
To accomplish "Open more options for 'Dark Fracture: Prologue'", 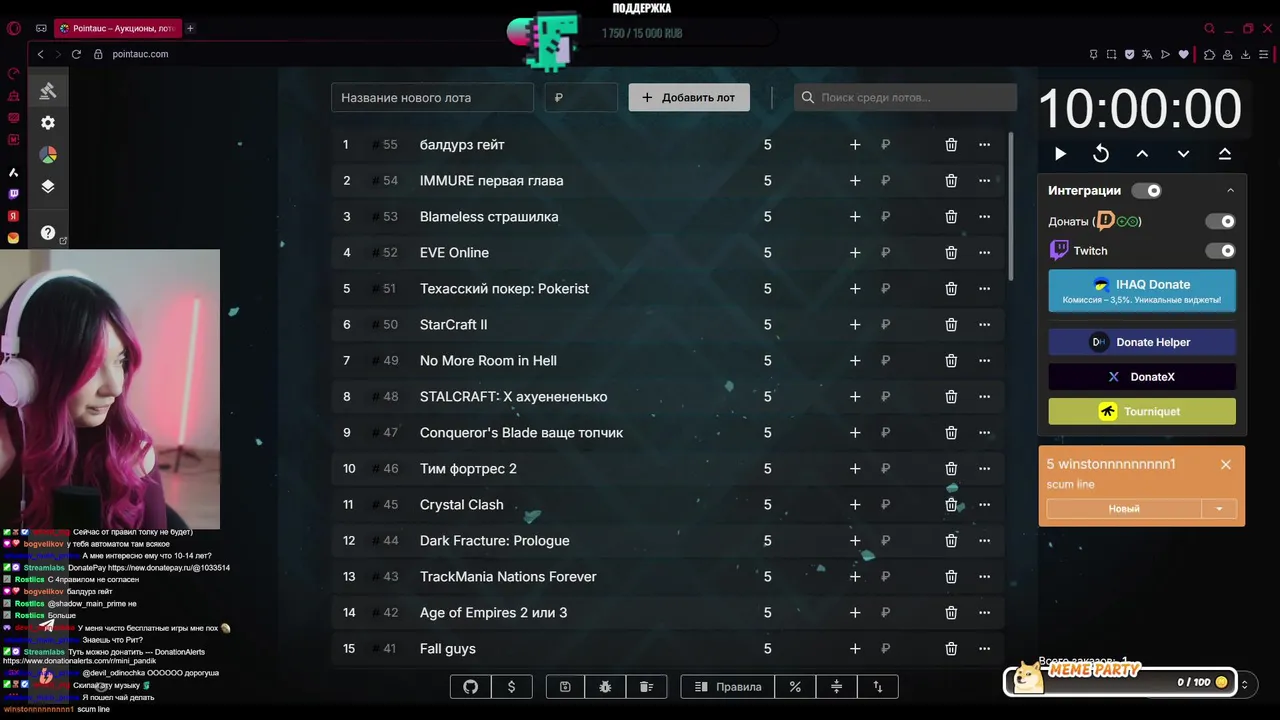I will [x=984, y=541].
